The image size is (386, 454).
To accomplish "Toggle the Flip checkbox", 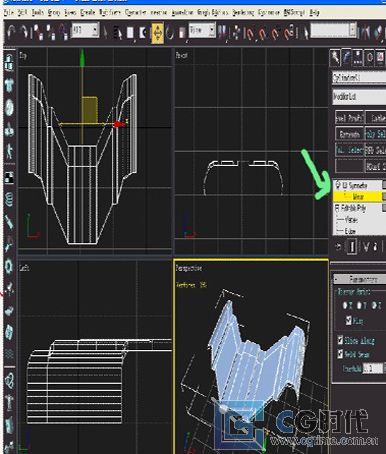I will pos(349,321).
